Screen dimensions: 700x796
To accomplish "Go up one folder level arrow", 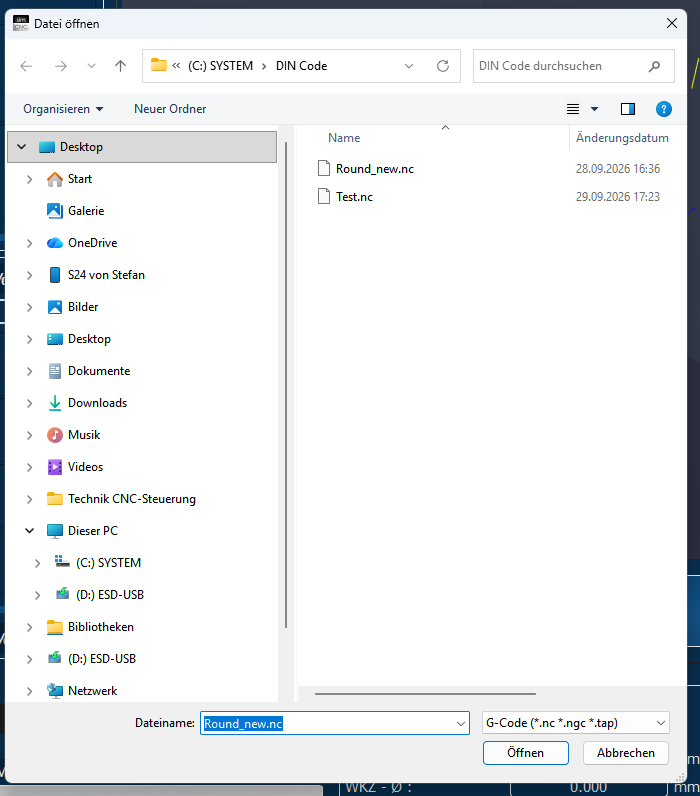I will coord(120,66).
